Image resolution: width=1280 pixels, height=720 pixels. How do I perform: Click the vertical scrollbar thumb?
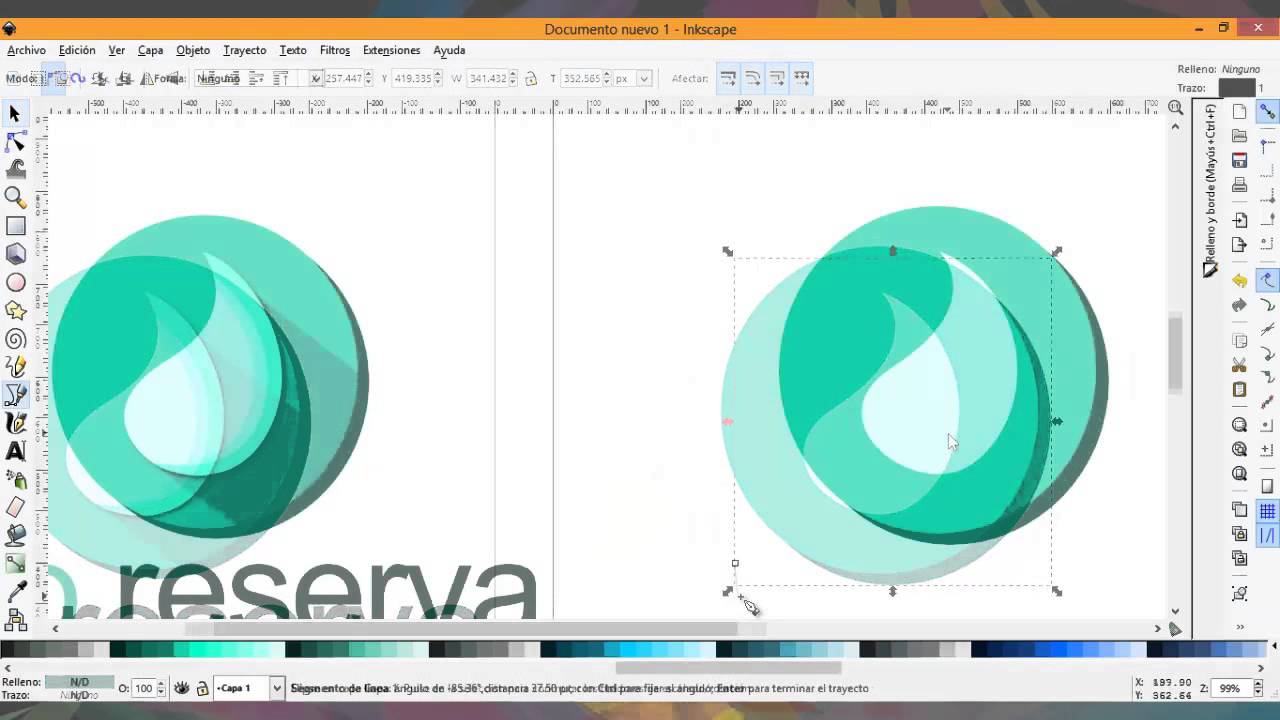click(x=1175, y=352)
